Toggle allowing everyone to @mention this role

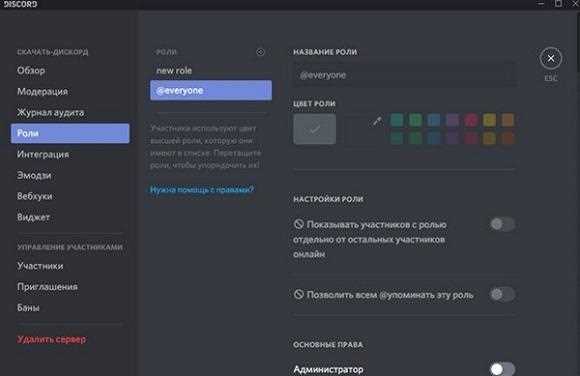(502, 295)
